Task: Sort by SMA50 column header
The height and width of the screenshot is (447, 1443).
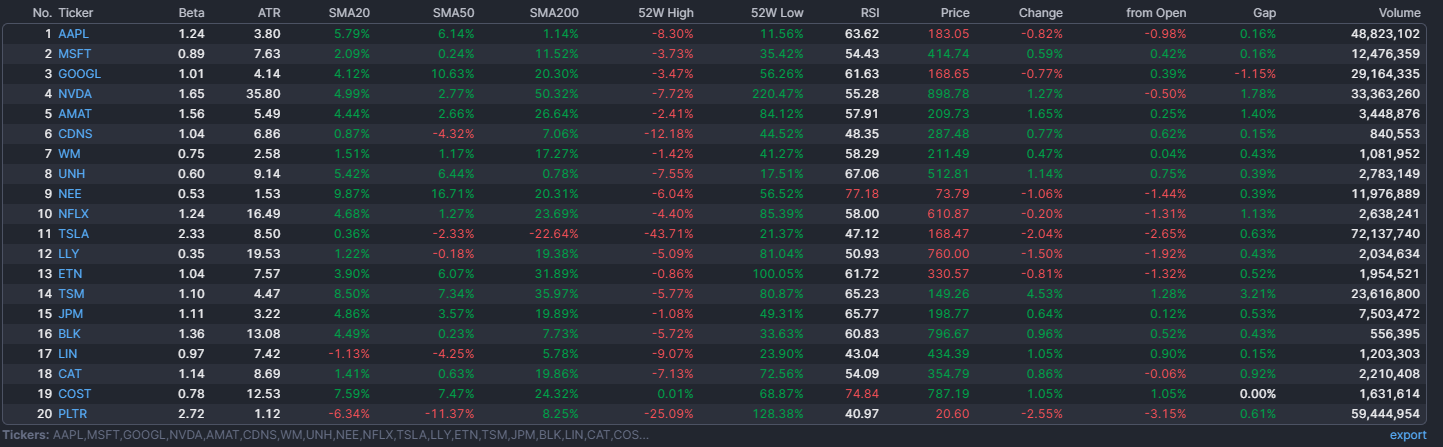Action: click(453, 13)
